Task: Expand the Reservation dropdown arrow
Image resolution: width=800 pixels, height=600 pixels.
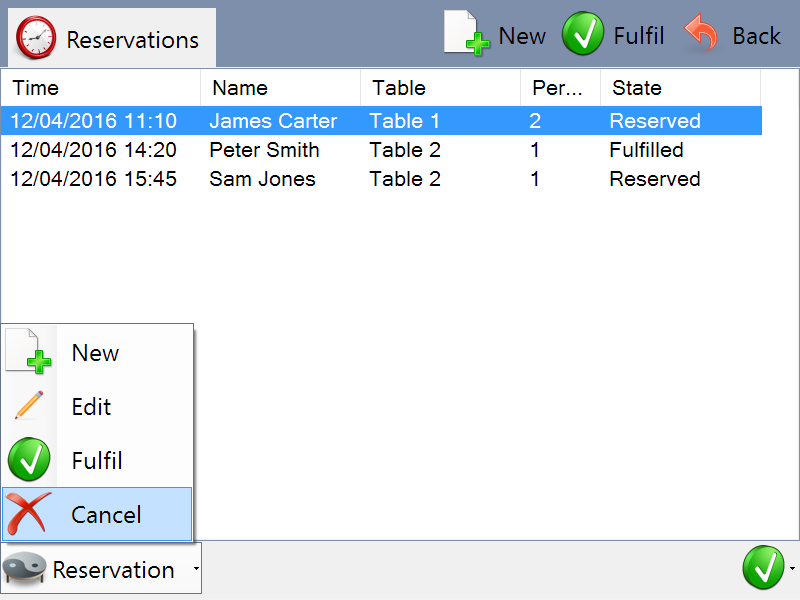Action: (x=195, y=569)
